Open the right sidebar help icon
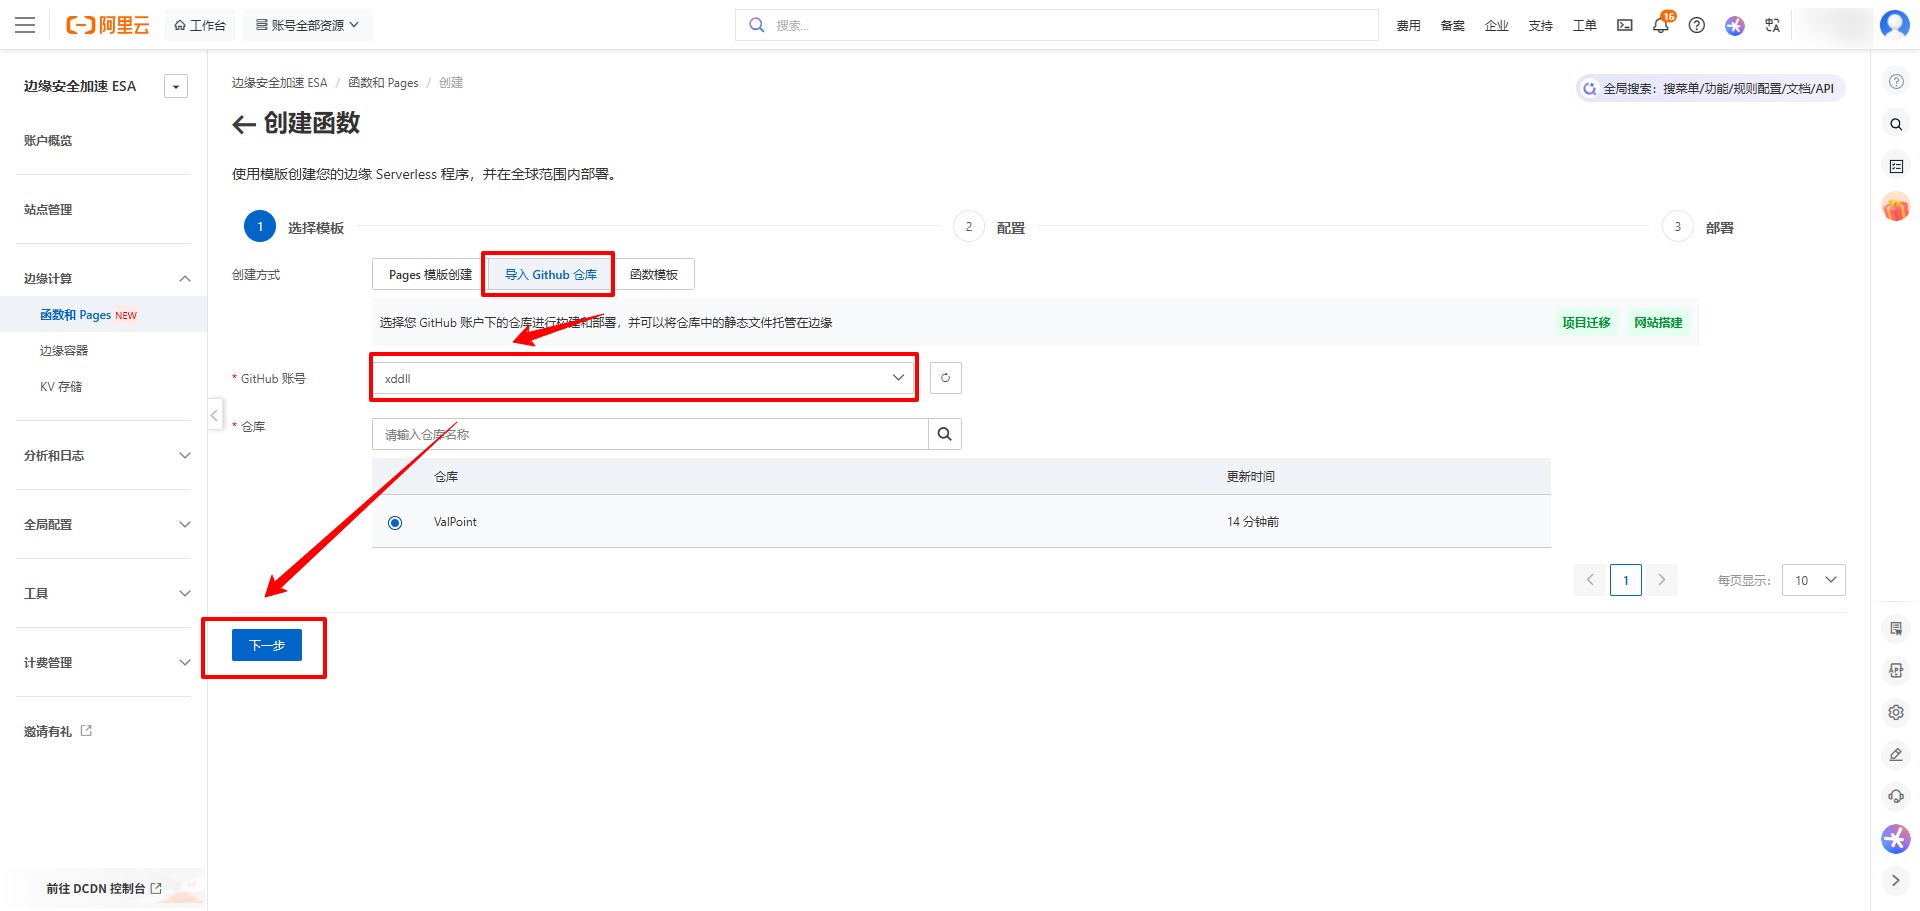 click(x=1896, y=82)
